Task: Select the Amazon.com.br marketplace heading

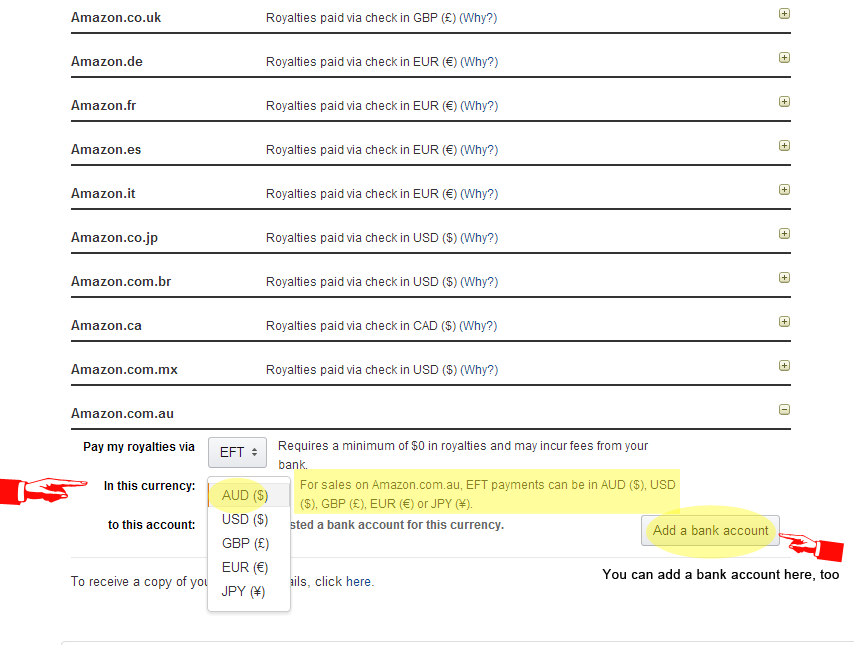Action: [121, 282]
